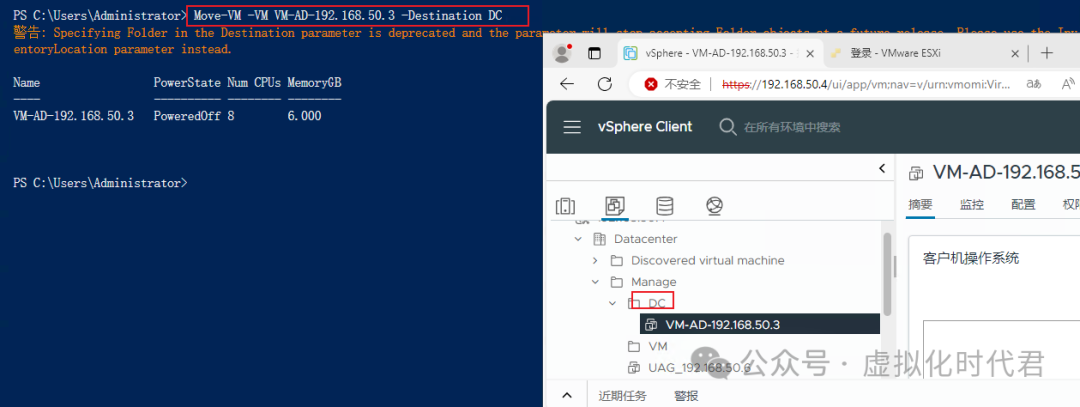
Task: Go back in the browser
Action: (567, 84)
